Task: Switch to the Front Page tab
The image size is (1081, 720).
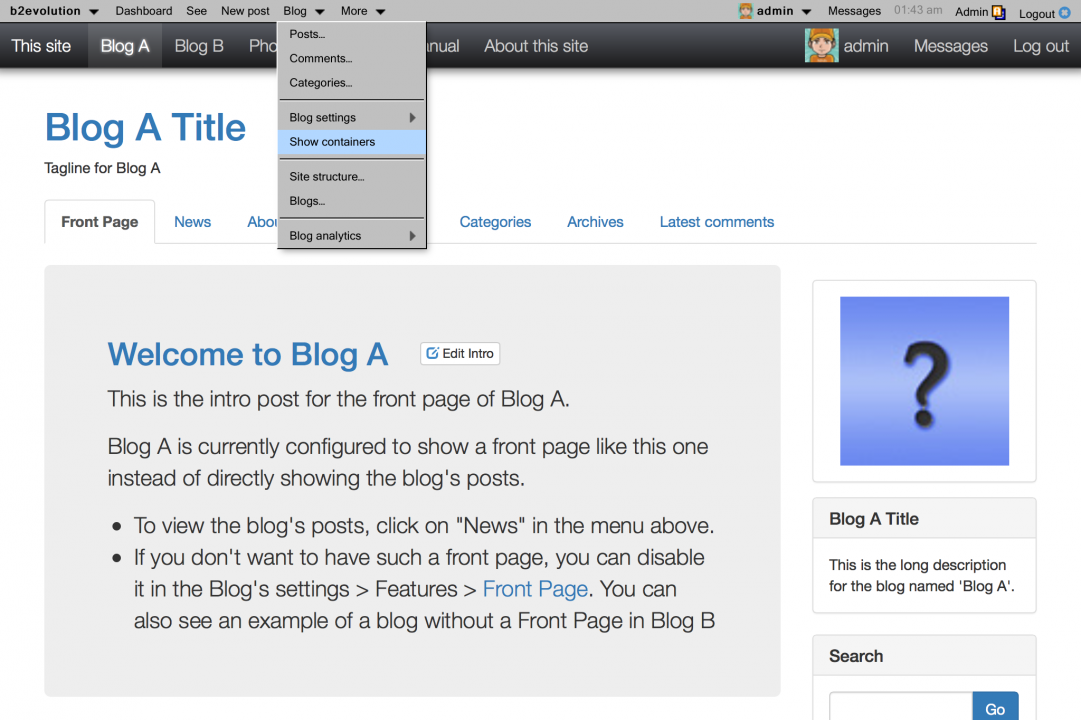Action: 99,222
